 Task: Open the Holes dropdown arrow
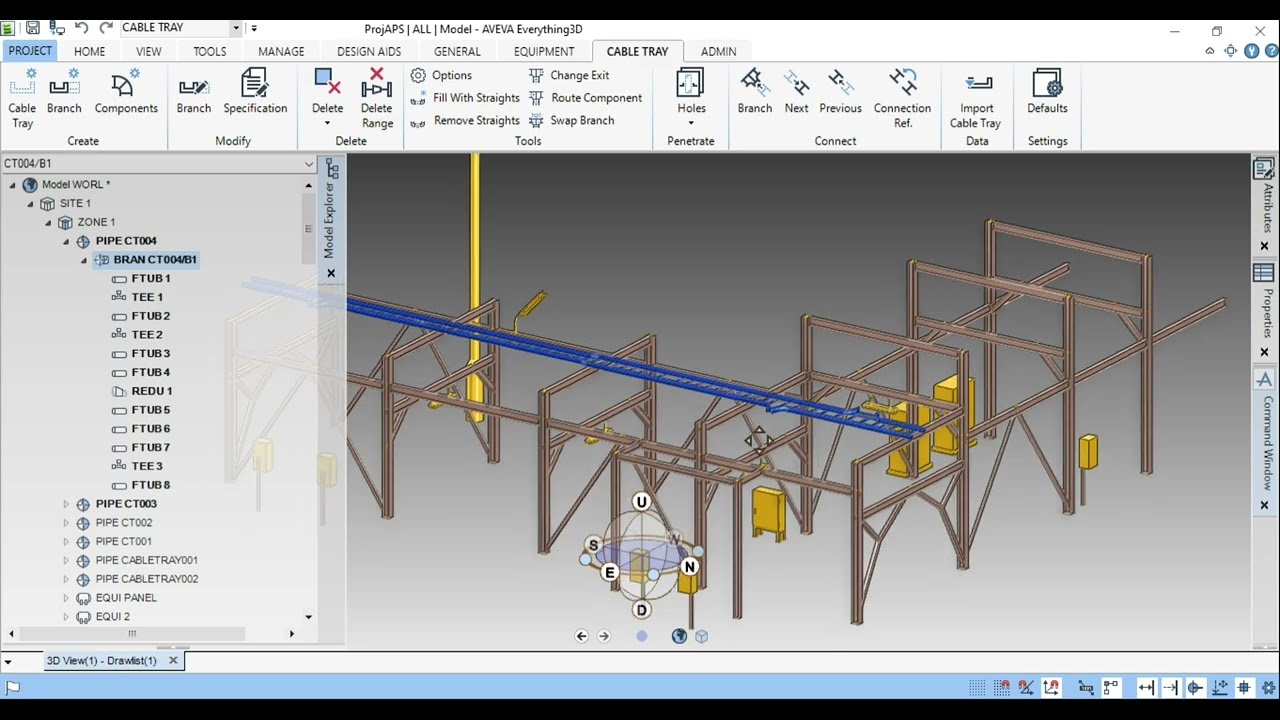pyautogui.click(x=691, y=124)
